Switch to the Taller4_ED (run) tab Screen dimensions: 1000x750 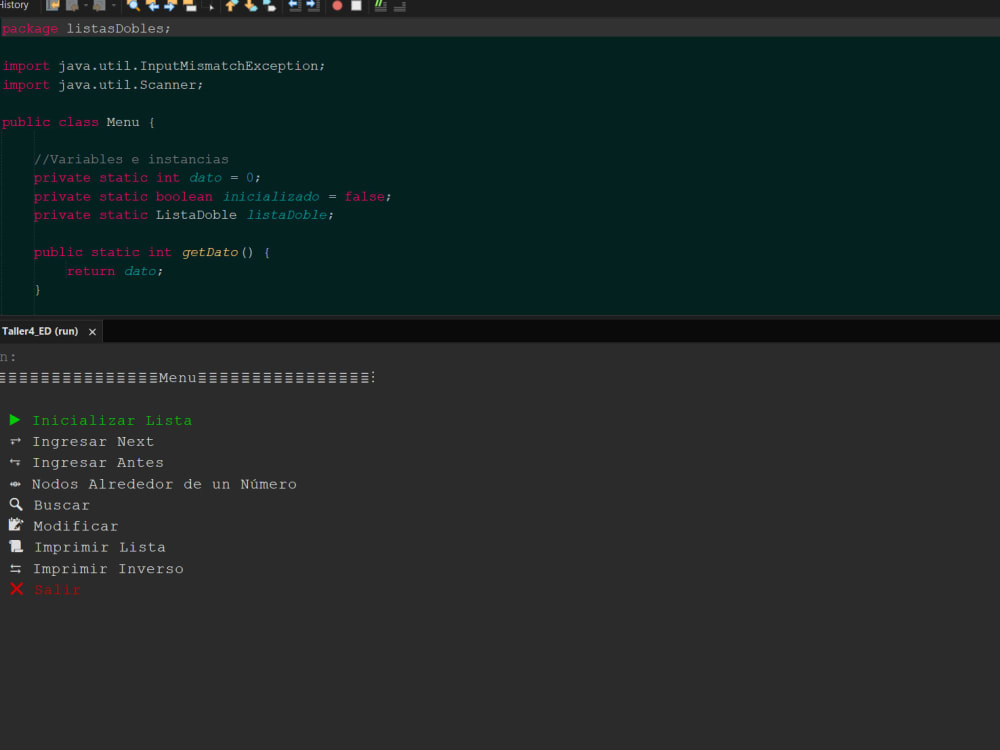[40, 330]
